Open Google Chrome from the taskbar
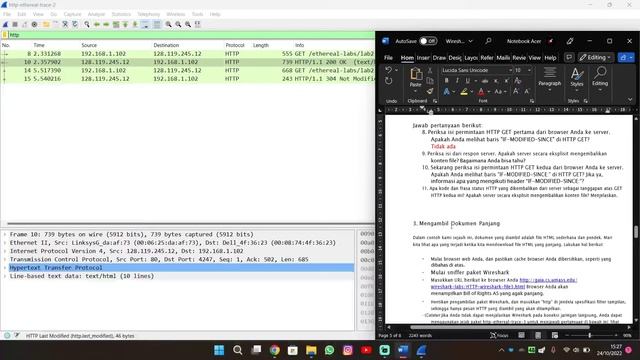The width and height of the screenshot is (640, 360). (274, 350)
